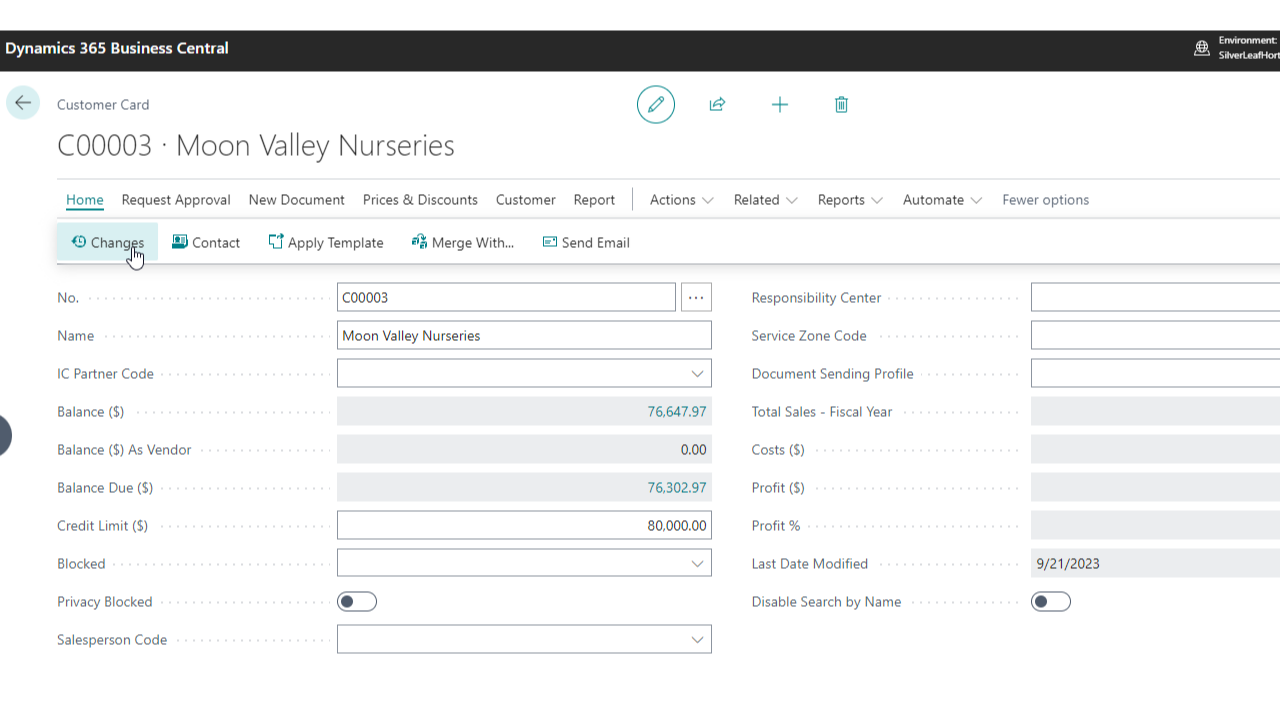Click the Credit Limit ($) field
1280x720 pixels.
pos(524,525)
